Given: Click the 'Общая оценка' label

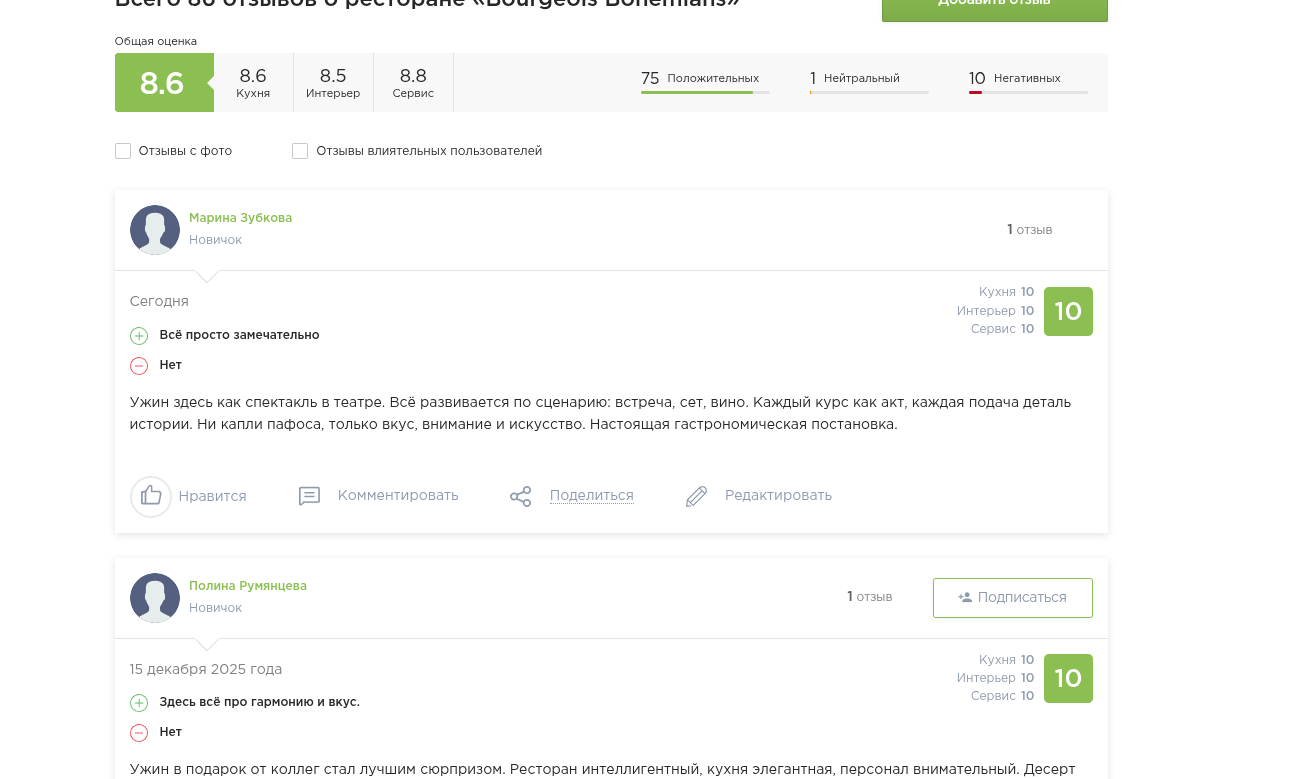Looking at the screenshot, I should pos(156,41).
